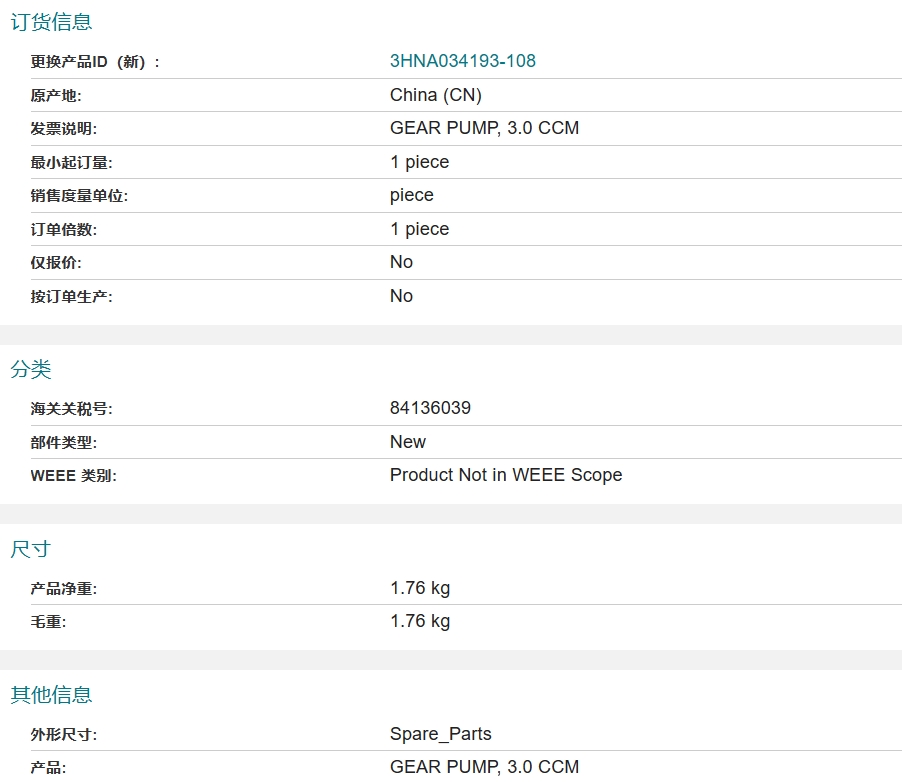Click the 其他信息 section heading
The width and height of the screenshot is (902, 782).
51,694
